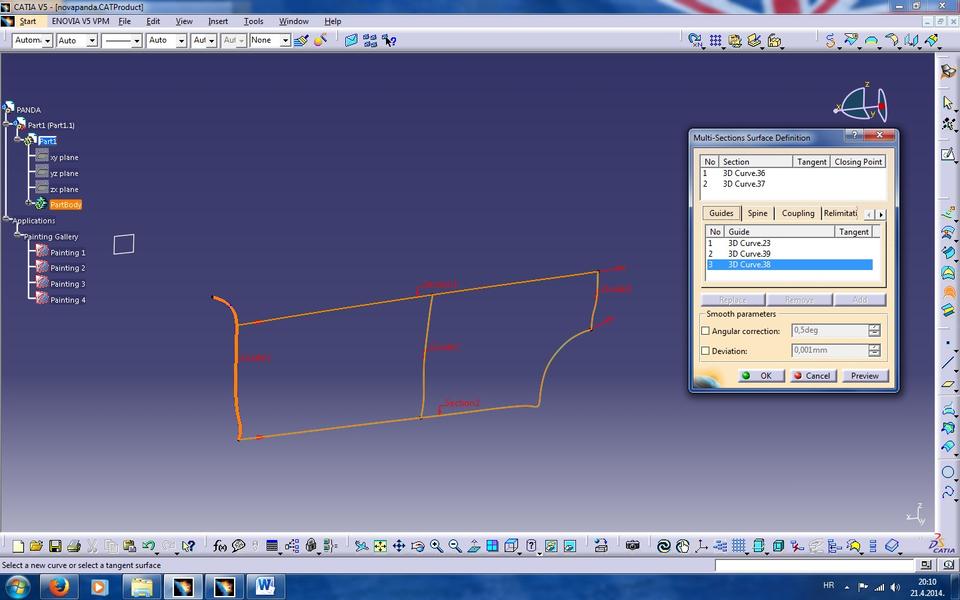This screenshot has width=960, height=600.
Task: Select the Pan tool
Action: pos(399,545)
